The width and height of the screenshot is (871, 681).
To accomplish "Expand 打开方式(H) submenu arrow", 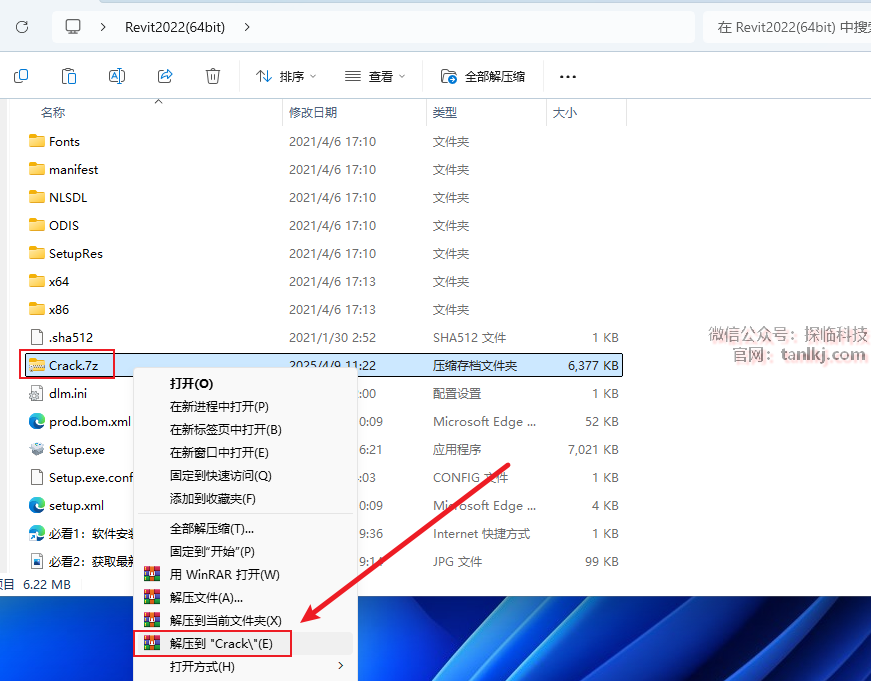I will pyautogui.click(x=341, y=665).
